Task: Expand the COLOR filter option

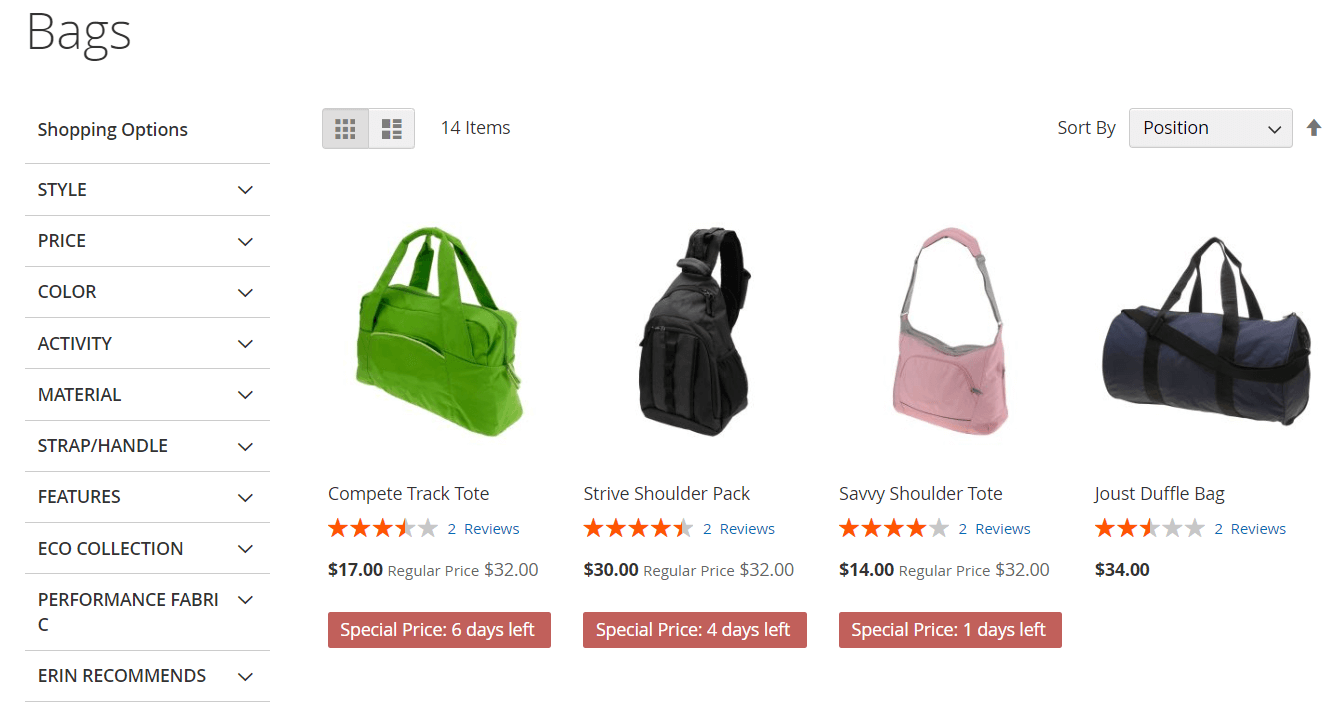Action: [147, 292]
